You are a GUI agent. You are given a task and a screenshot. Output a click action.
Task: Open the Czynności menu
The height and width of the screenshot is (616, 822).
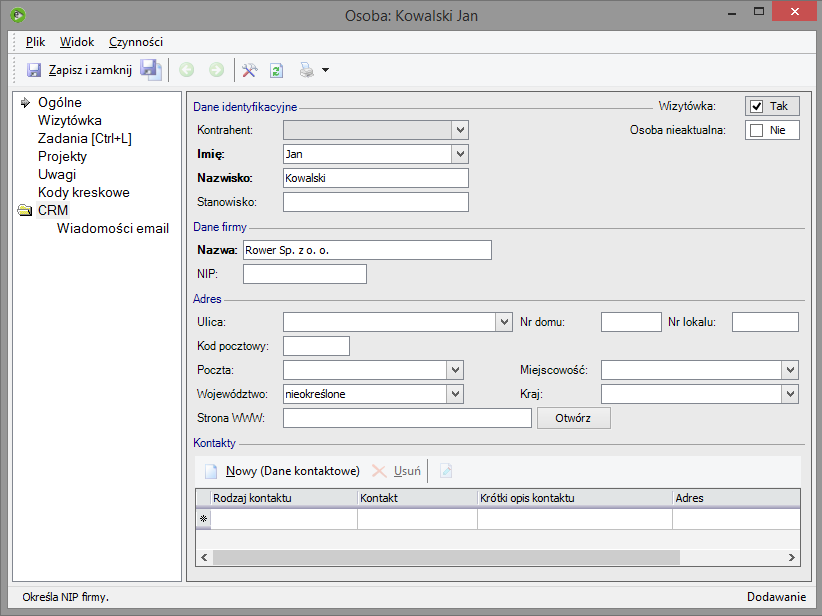(136, 42)
